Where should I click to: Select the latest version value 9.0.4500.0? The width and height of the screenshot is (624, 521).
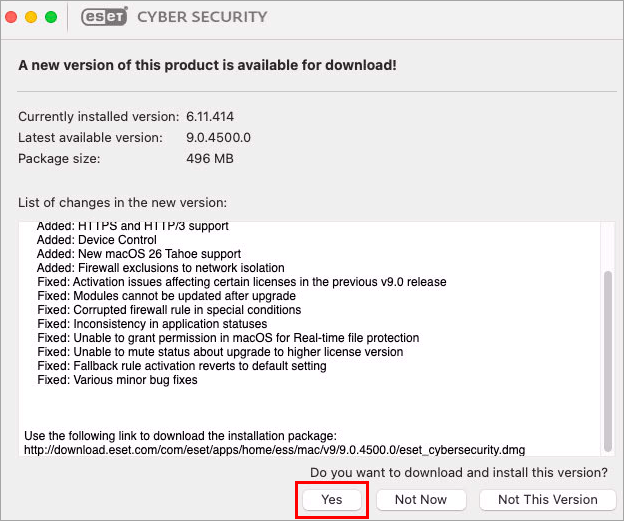pyautogui.click(x=218, y=137)
